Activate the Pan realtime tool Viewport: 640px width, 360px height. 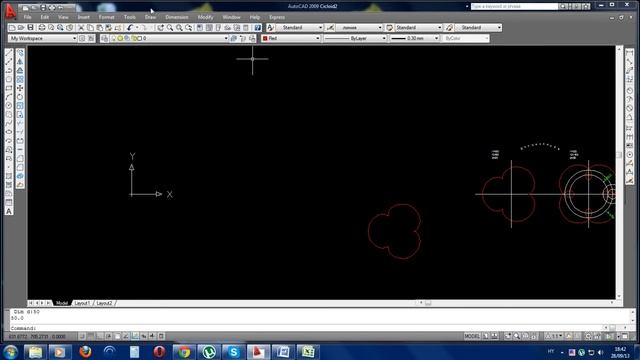[x=160, y=28]
